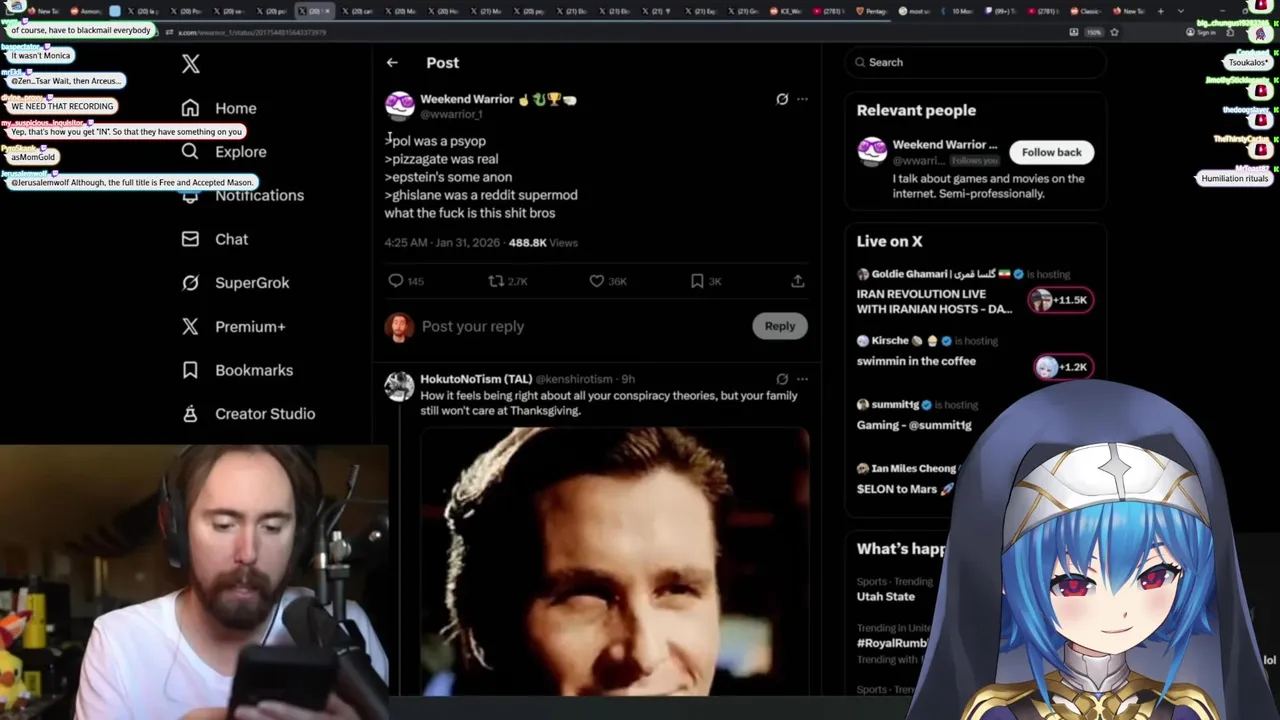This screenshot has width=1280, height=720.
Task: Click the Reply button
Action: pyautogui.click(x=779, y=326)
